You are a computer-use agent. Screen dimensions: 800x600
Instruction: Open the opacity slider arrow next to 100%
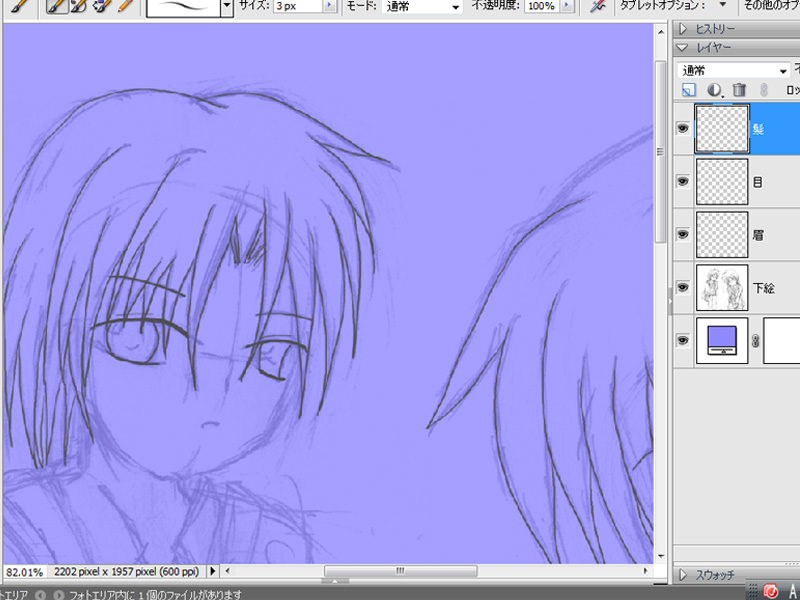(566, 6)
